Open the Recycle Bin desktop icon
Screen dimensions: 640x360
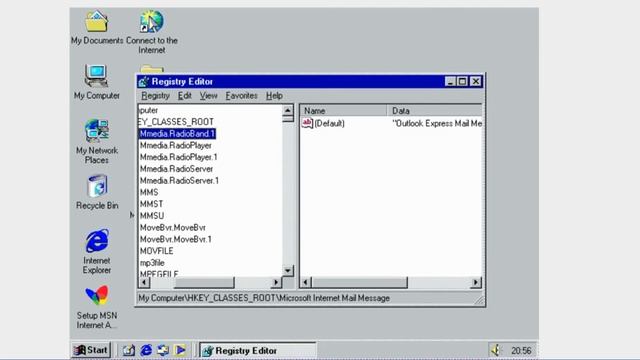pos(97,186)
